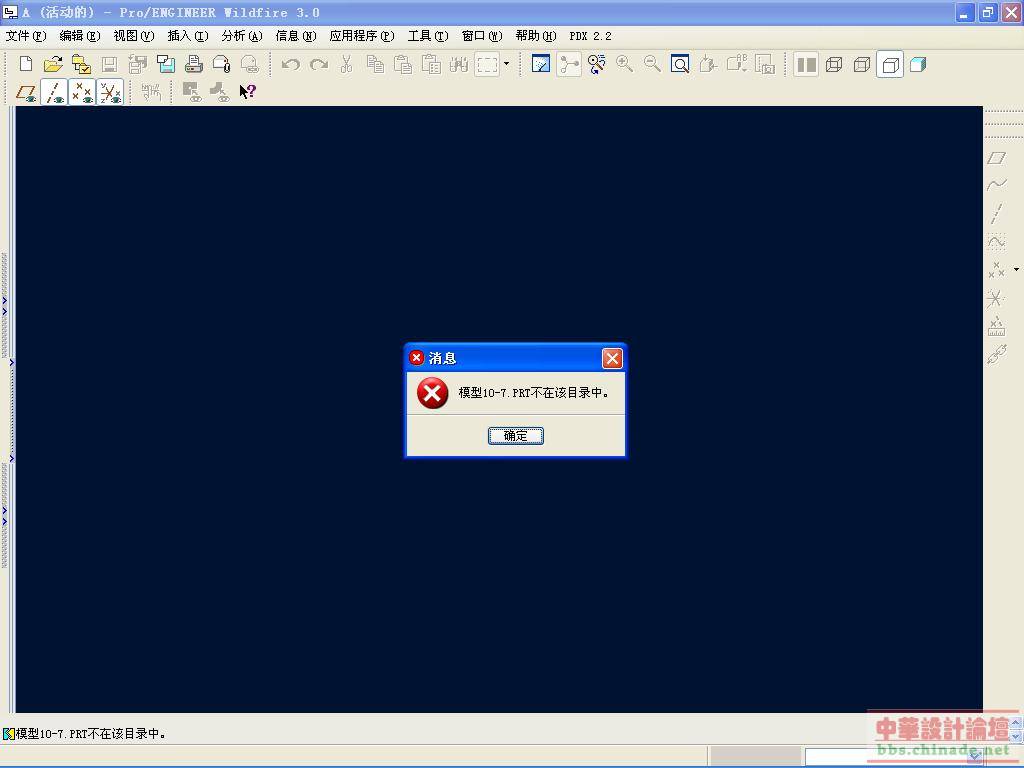1024x768 pixels.
Task: Click the second greyed link-chain toolbar icon
Action: (x=219, y=92)
